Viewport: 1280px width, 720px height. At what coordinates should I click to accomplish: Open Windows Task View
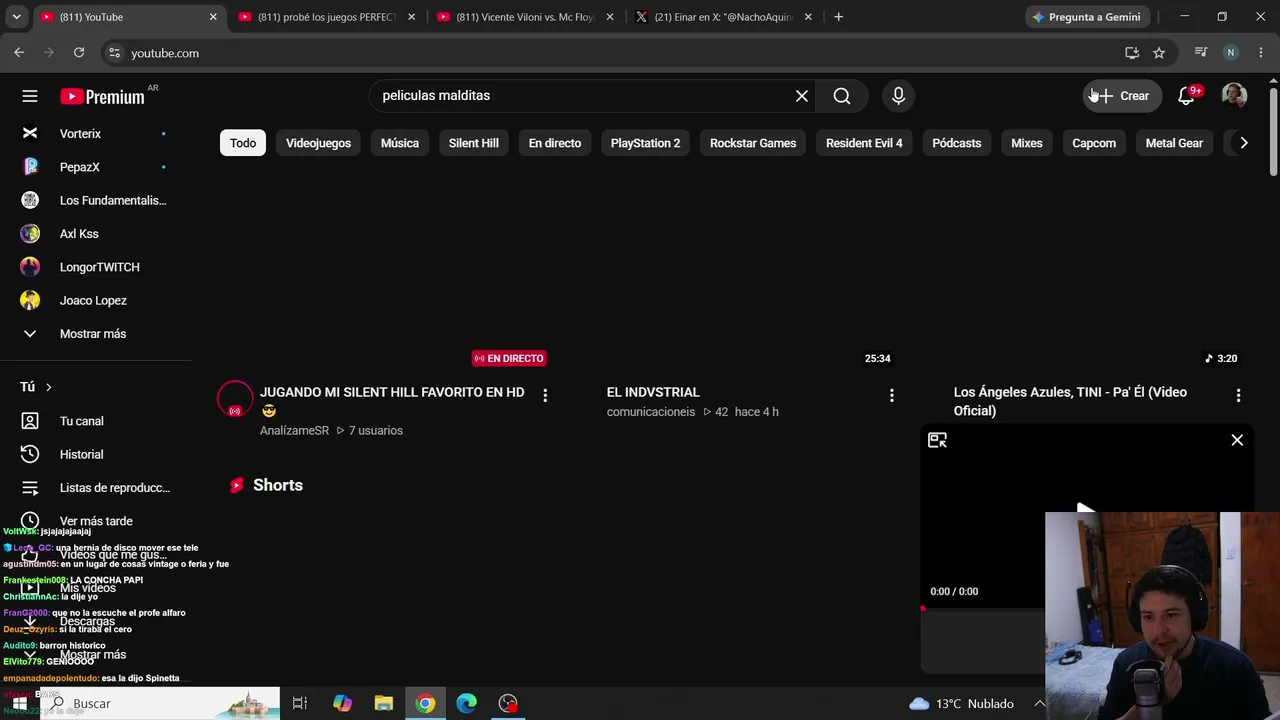coord(299,704)
